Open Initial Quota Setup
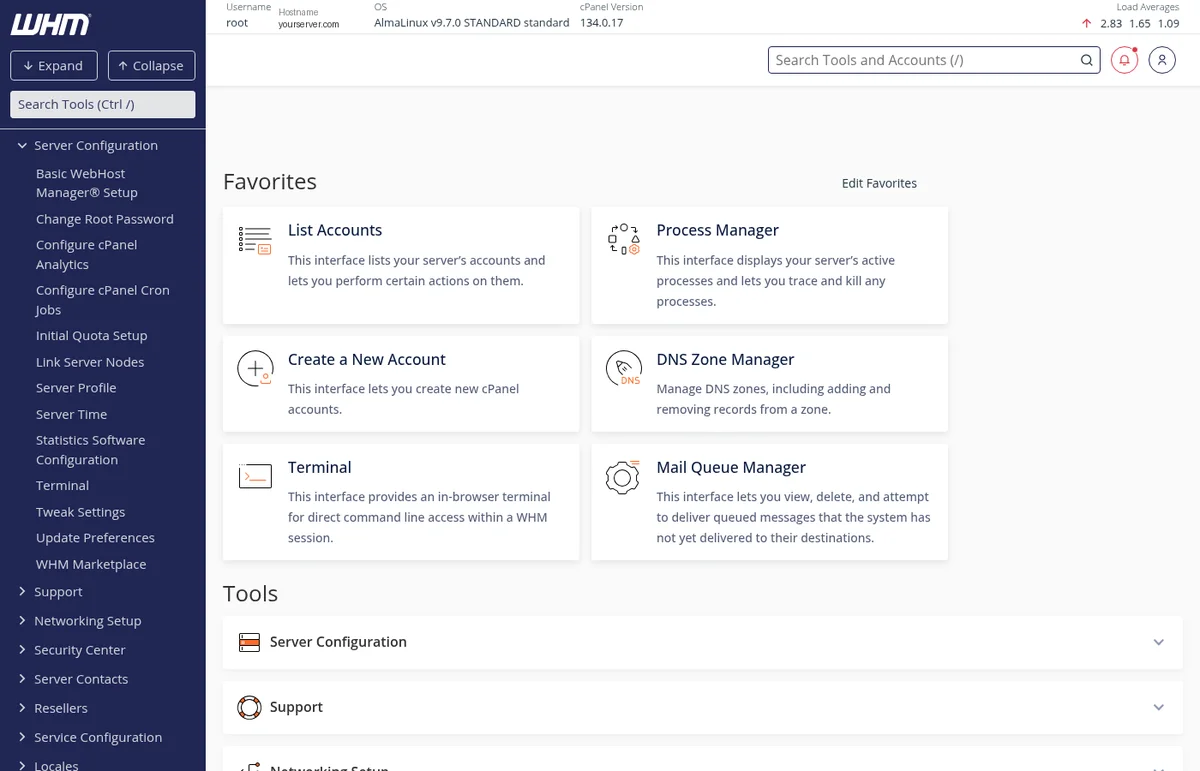Screen dimensions: 1200x771 91,336
